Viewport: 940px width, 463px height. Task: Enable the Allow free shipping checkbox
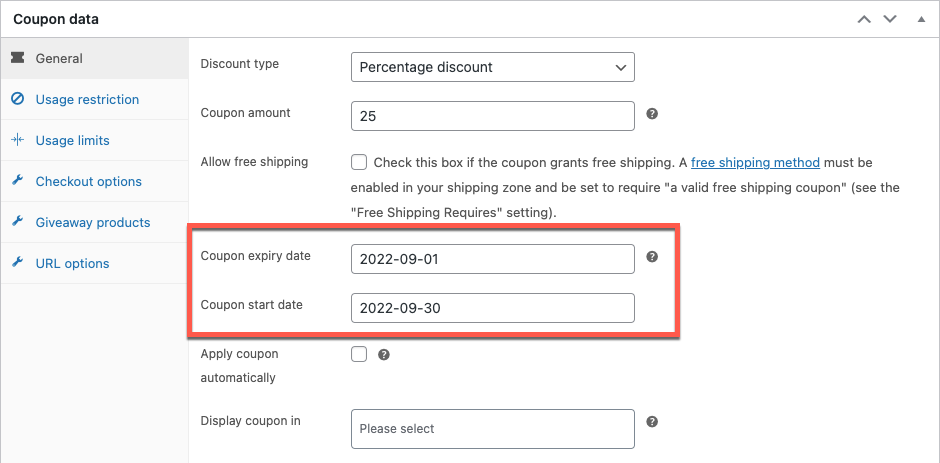(x=359, y=162)
